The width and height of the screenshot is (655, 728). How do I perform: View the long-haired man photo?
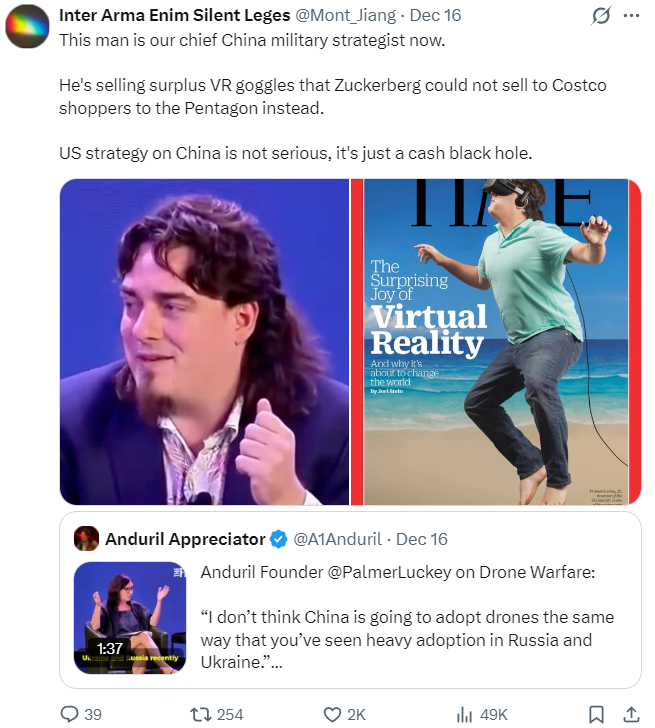tap(204, 342)
